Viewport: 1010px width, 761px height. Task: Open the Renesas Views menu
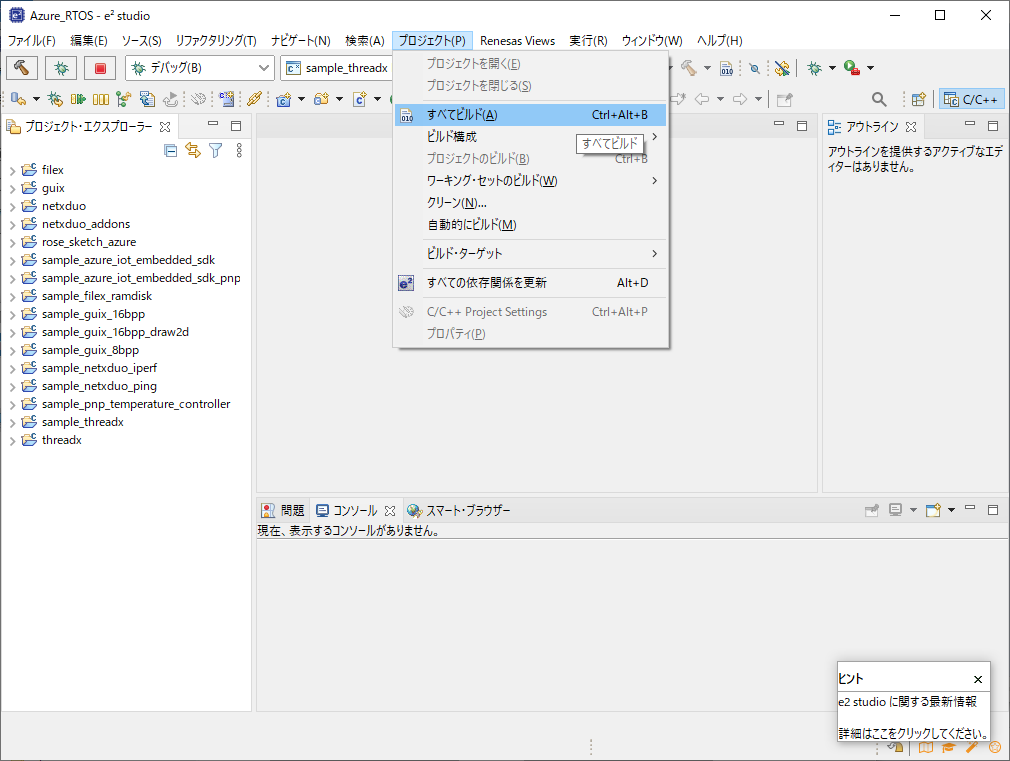click(x=517, y=41)
